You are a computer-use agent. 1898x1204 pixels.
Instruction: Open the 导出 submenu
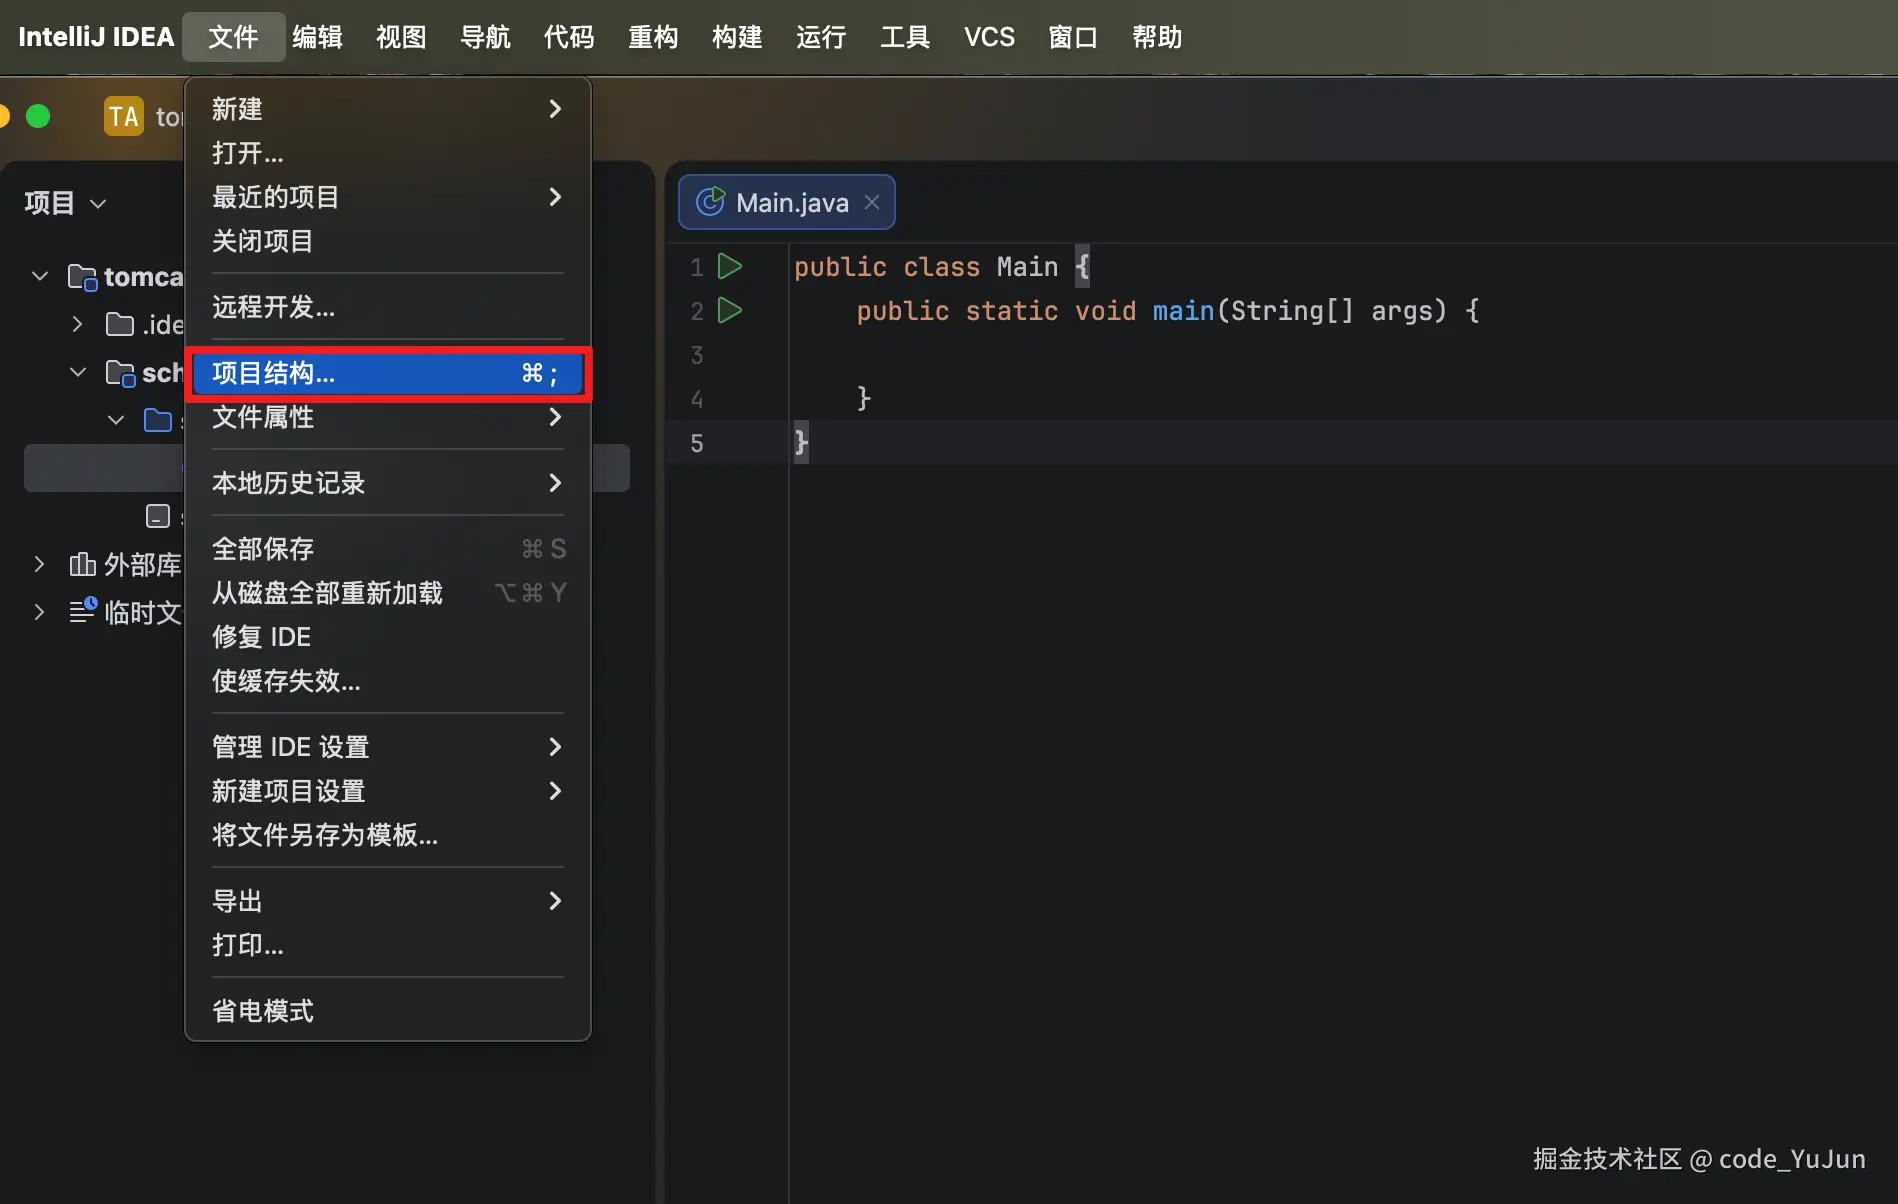point(388,901)
